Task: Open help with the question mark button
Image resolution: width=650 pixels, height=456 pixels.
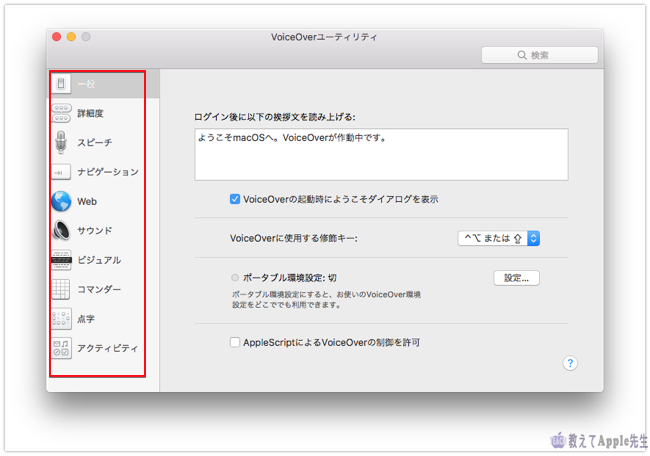Action: point(570,363)
